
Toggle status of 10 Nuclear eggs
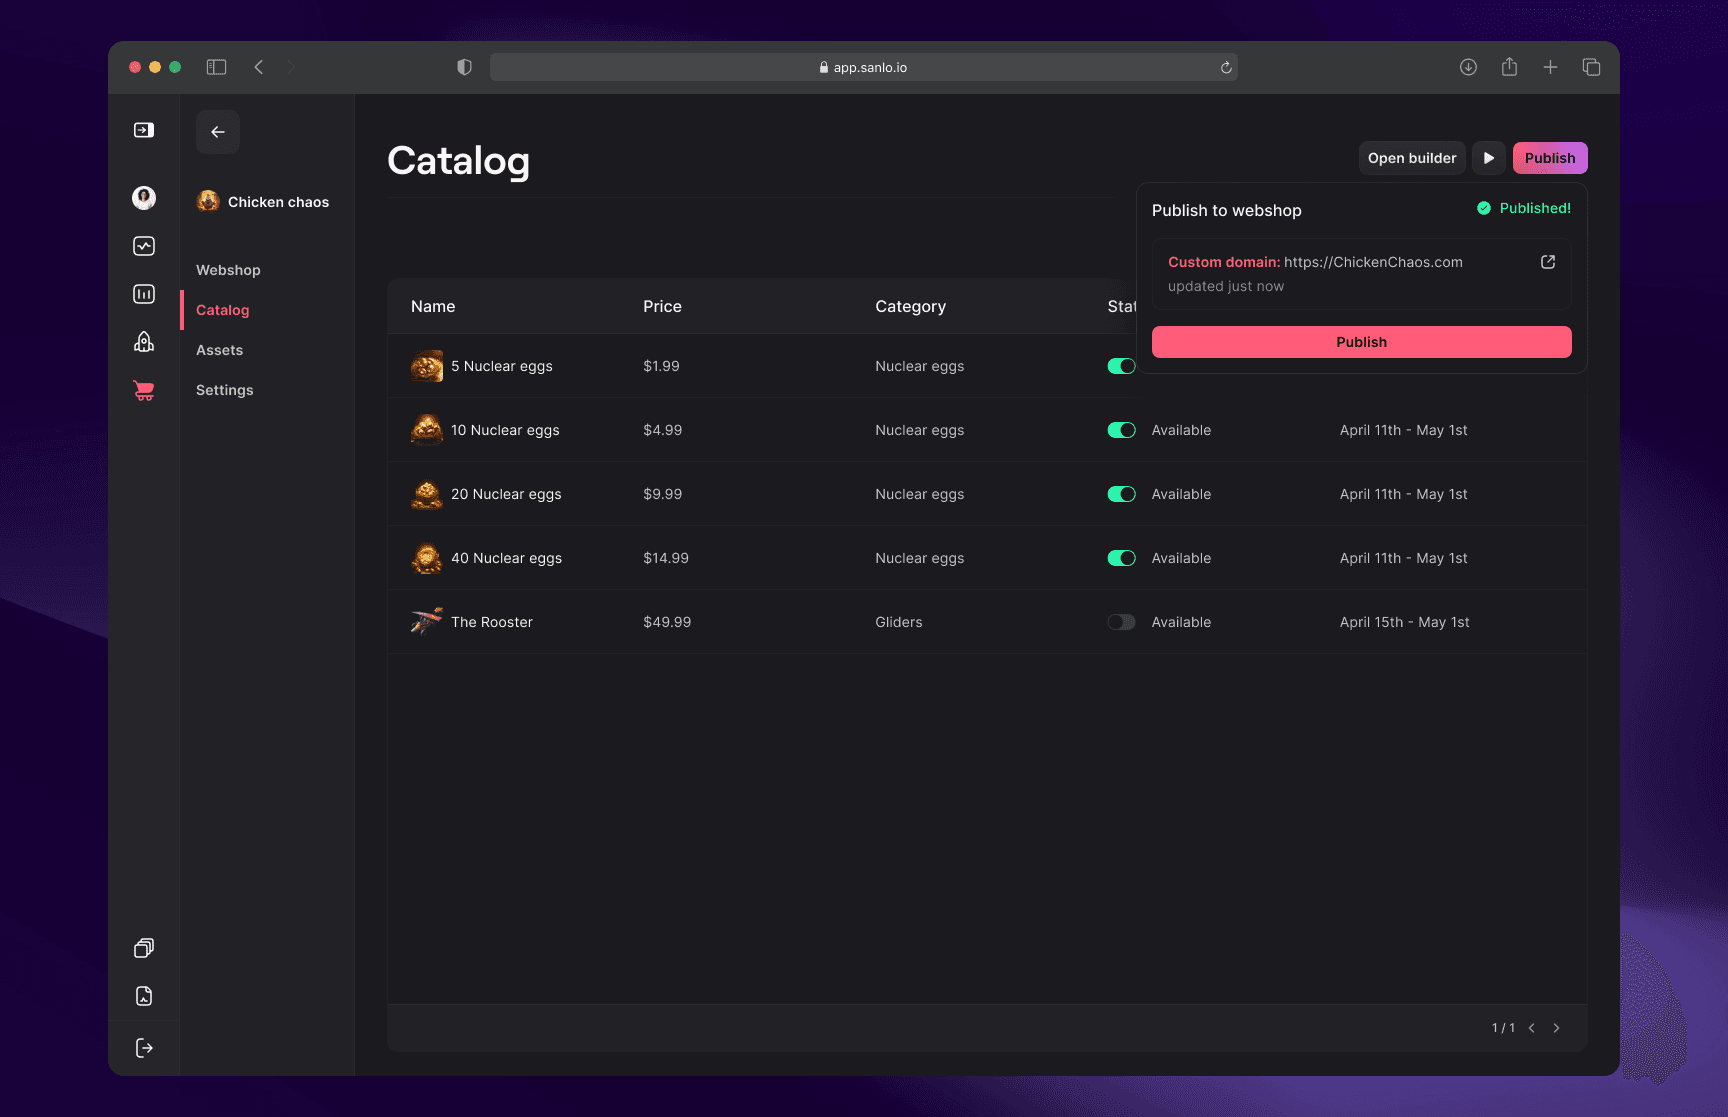[x=1121, y=430]
